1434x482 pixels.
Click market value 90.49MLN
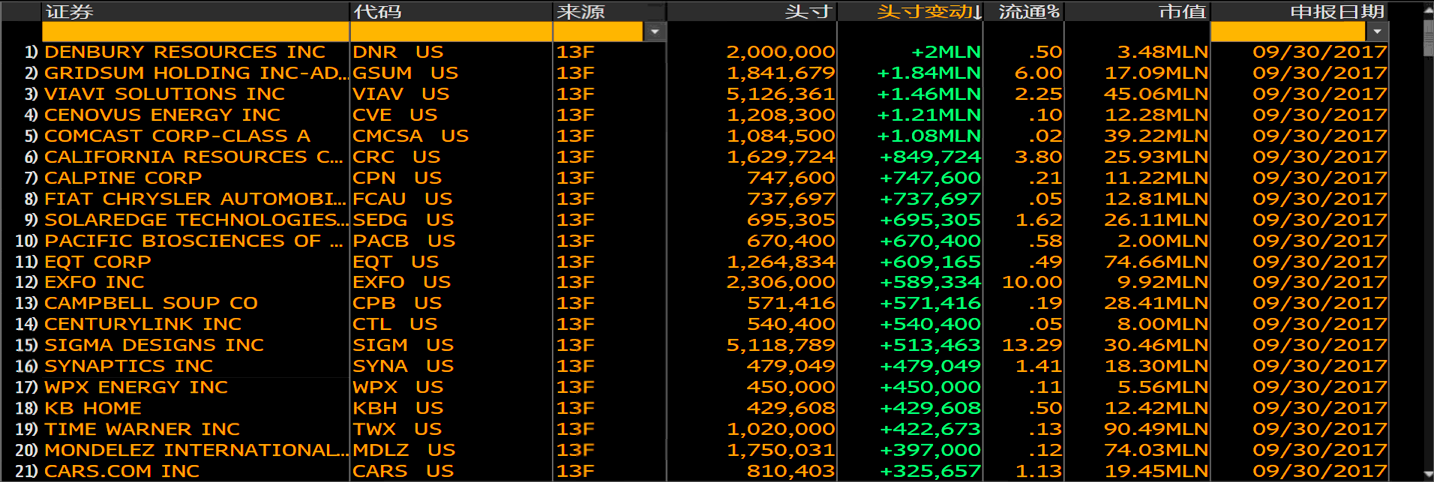tap(1157, 429)
